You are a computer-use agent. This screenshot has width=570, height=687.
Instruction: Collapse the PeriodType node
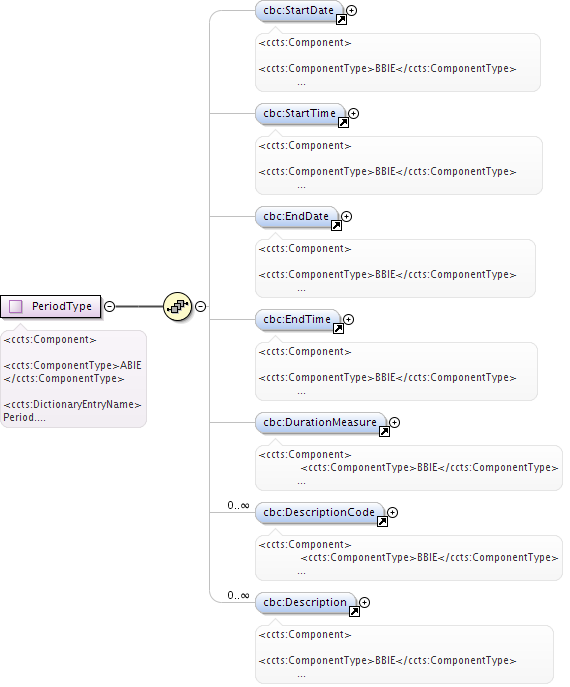tap(110, 306)
